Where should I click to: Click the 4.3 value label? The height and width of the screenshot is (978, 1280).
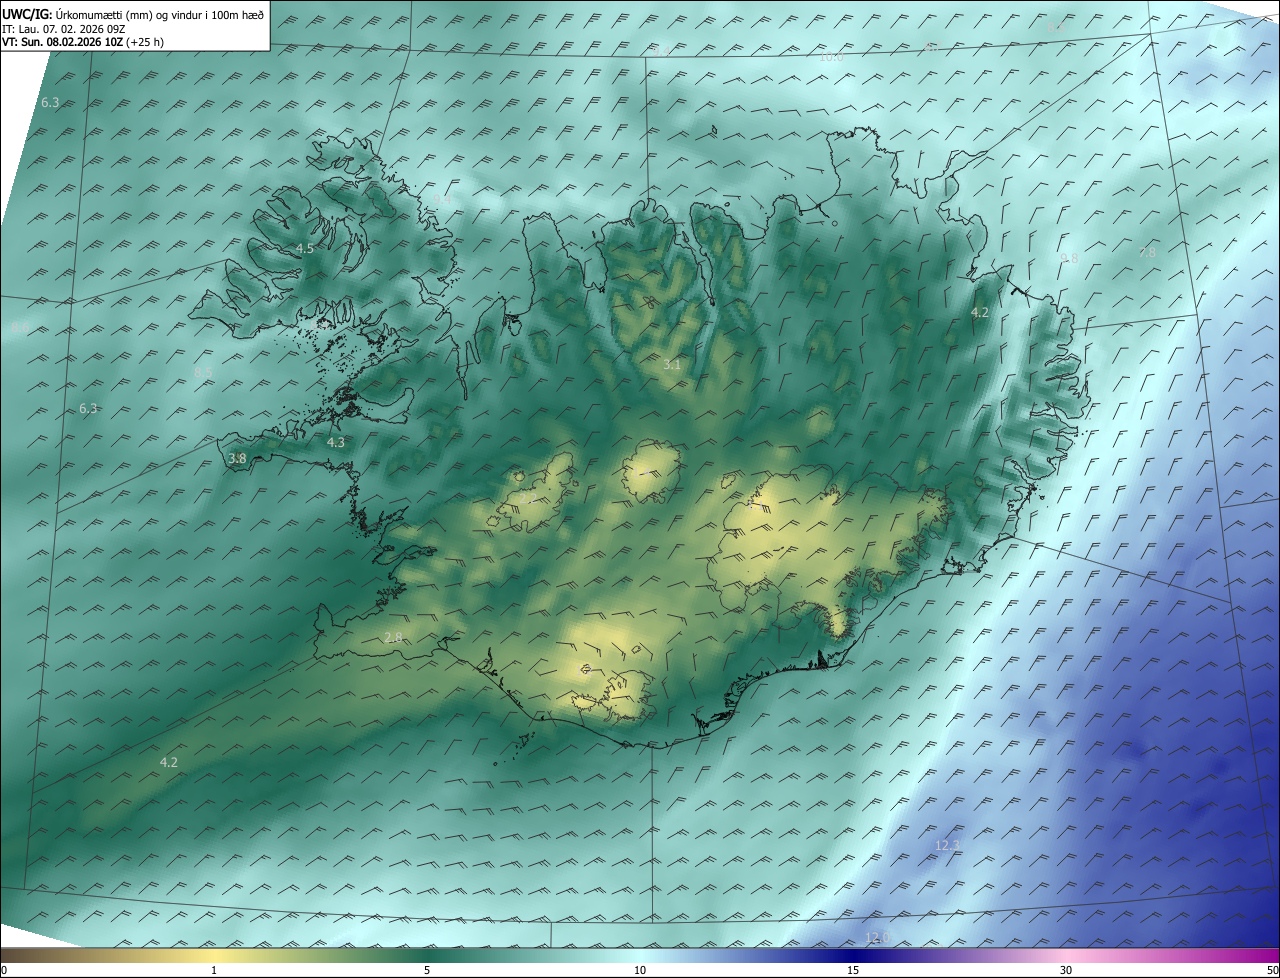(x=336, y=442)
